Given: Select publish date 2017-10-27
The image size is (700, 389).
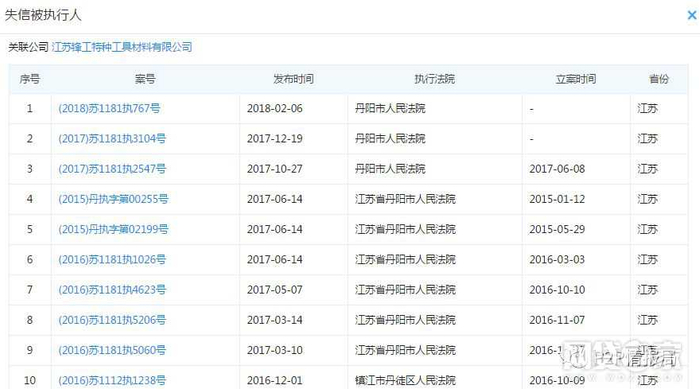Looking at the screenshot, I should 275,169.
